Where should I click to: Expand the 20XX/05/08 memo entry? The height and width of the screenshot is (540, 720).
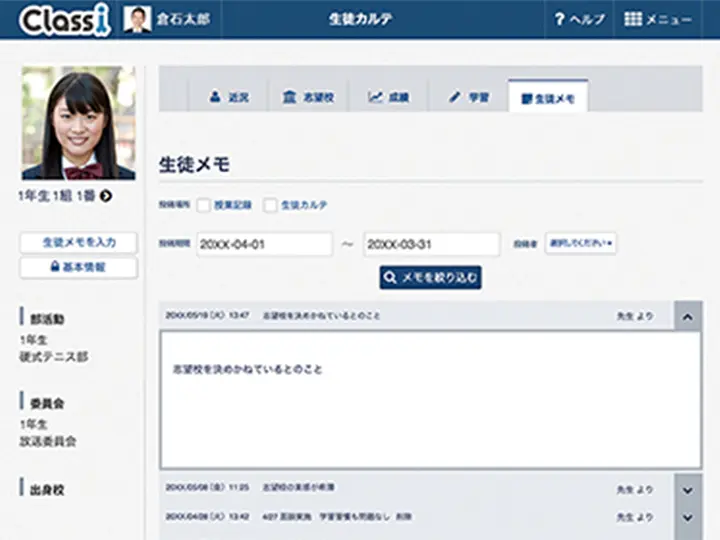687,489
